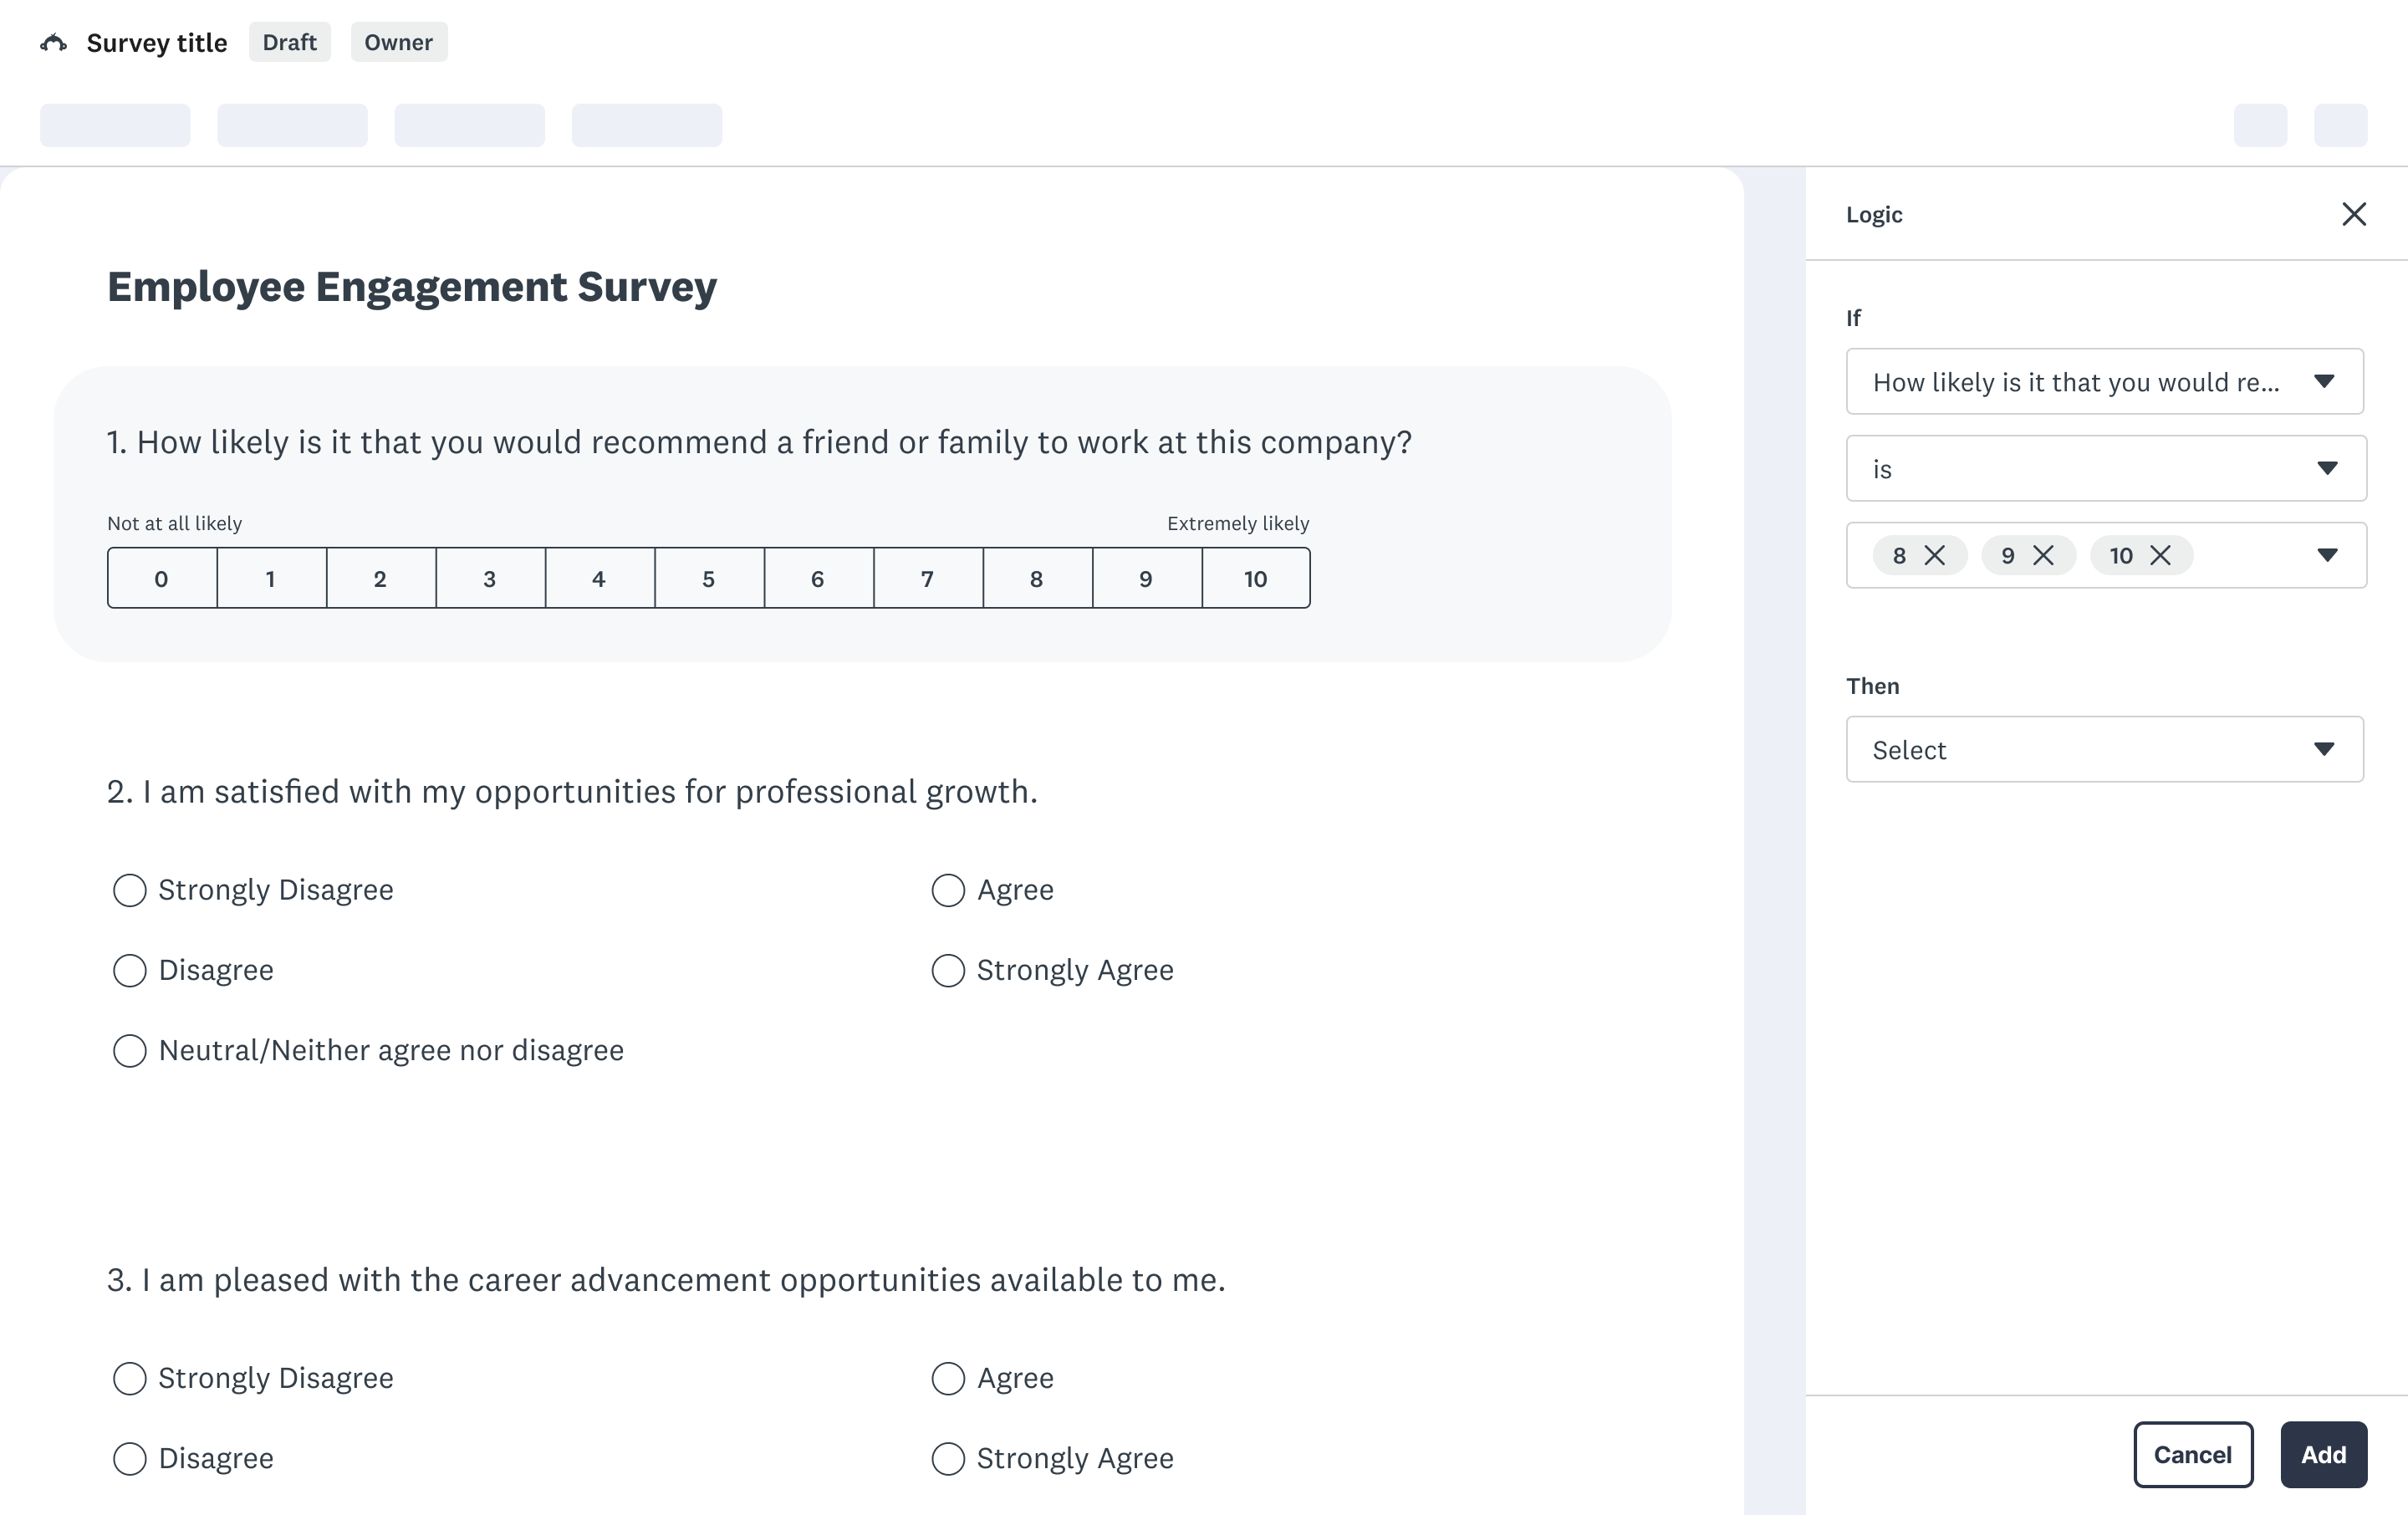Open the Then 'Select' dropdown
This screenshot has height=1515, width=2408.
pyautogui.click(x=2104, y=749)
